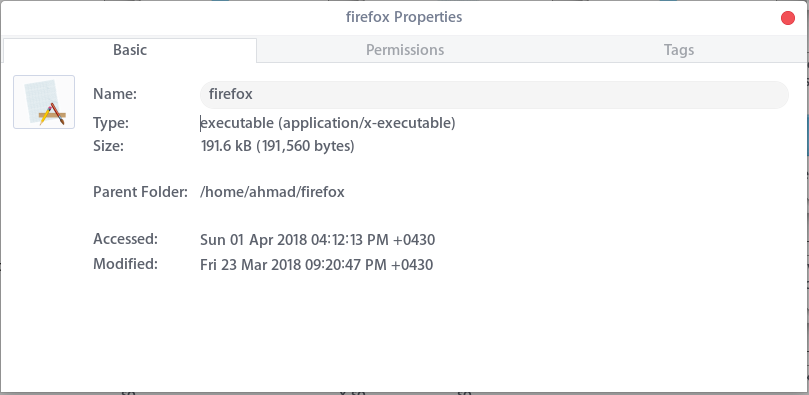Click the Accessed: label
Screen dimensions: 809x395
(x=125, y=239)
